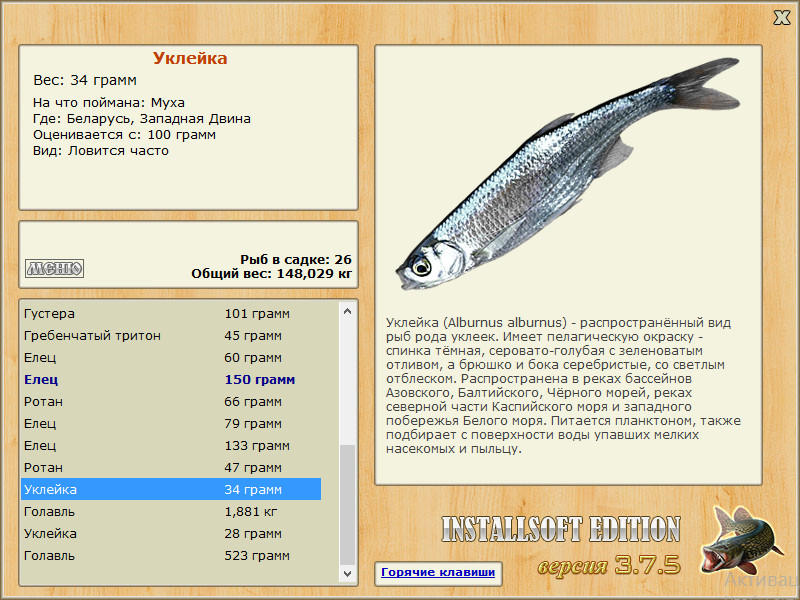
Task: Select the Густера 101 грамм row
Action: [171, 314]
